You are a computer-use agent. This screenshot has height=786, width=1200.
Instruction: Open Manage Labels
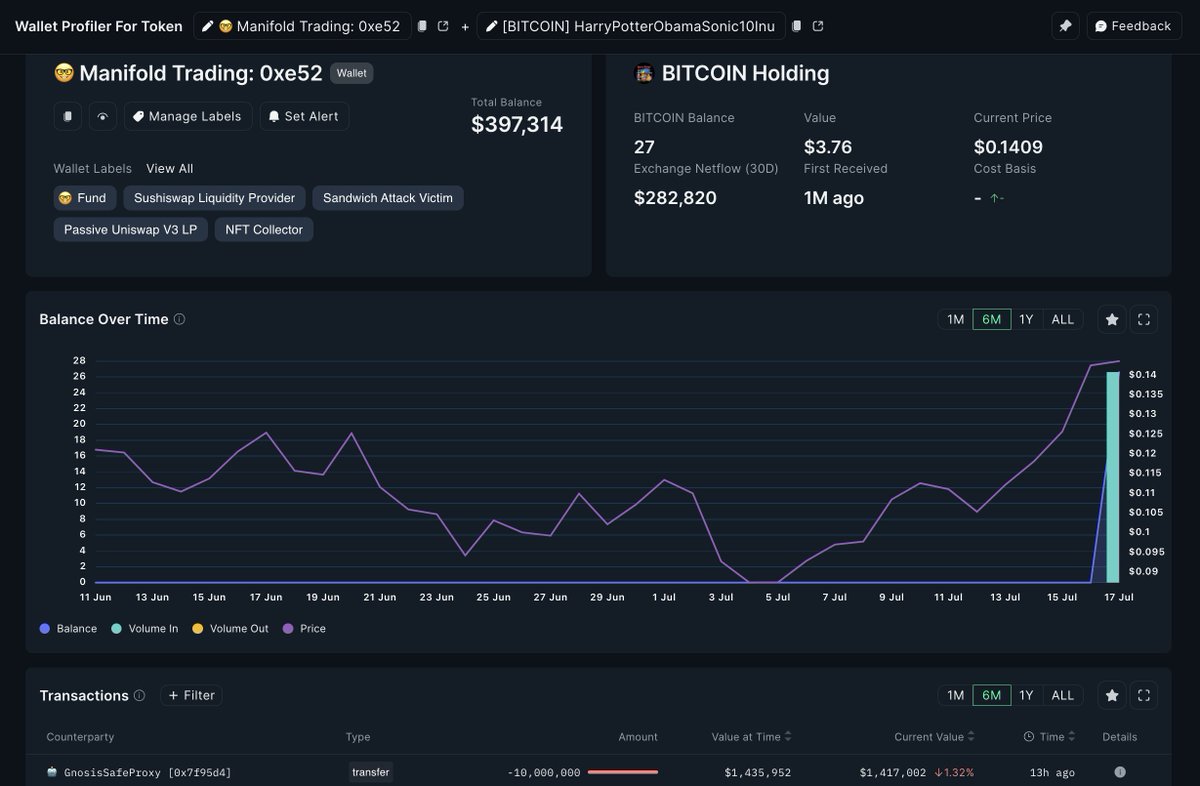(187, 116)
